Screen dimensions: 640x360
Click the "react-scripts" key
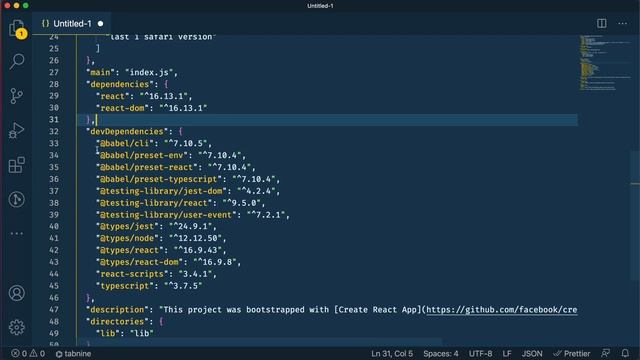click(x=132, y=274)
